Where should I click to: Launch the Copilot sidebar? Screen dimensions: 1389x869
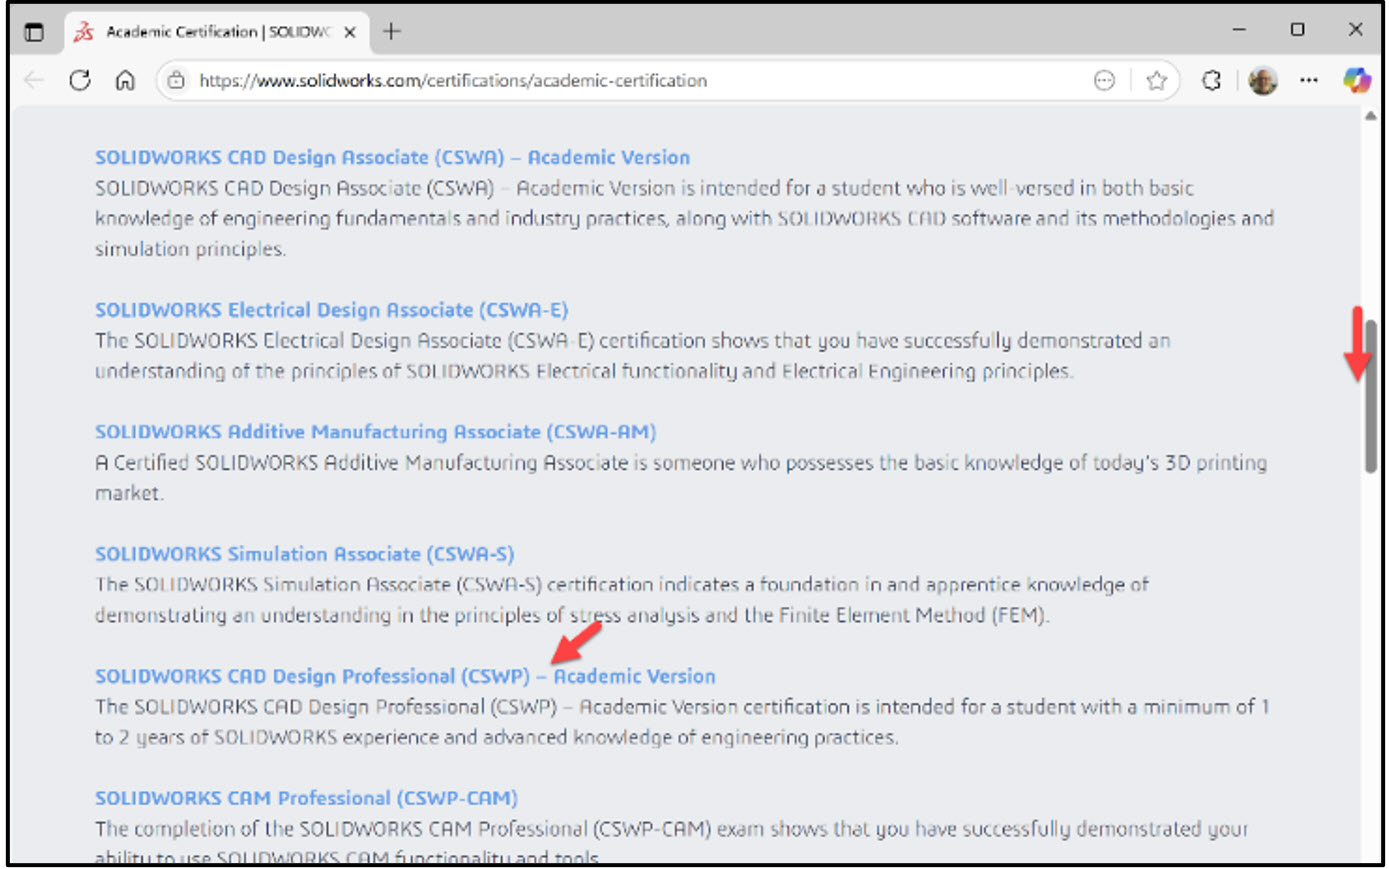pos(1357,80)
